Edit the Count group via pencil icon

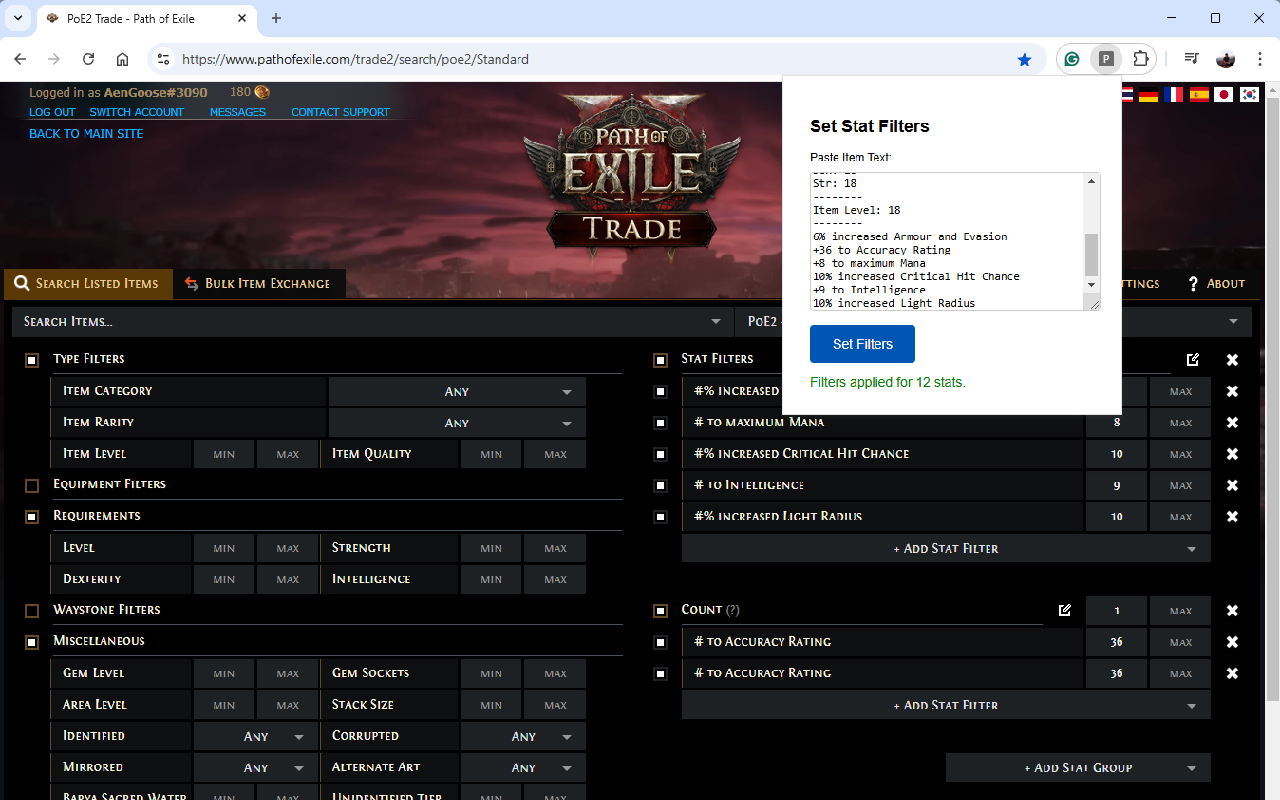1064,610
